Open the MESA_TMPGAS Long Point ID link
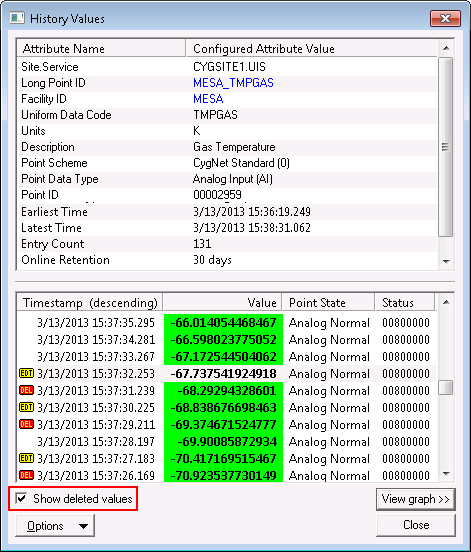The width and height of the screenshot is (471, 552). 233,83
